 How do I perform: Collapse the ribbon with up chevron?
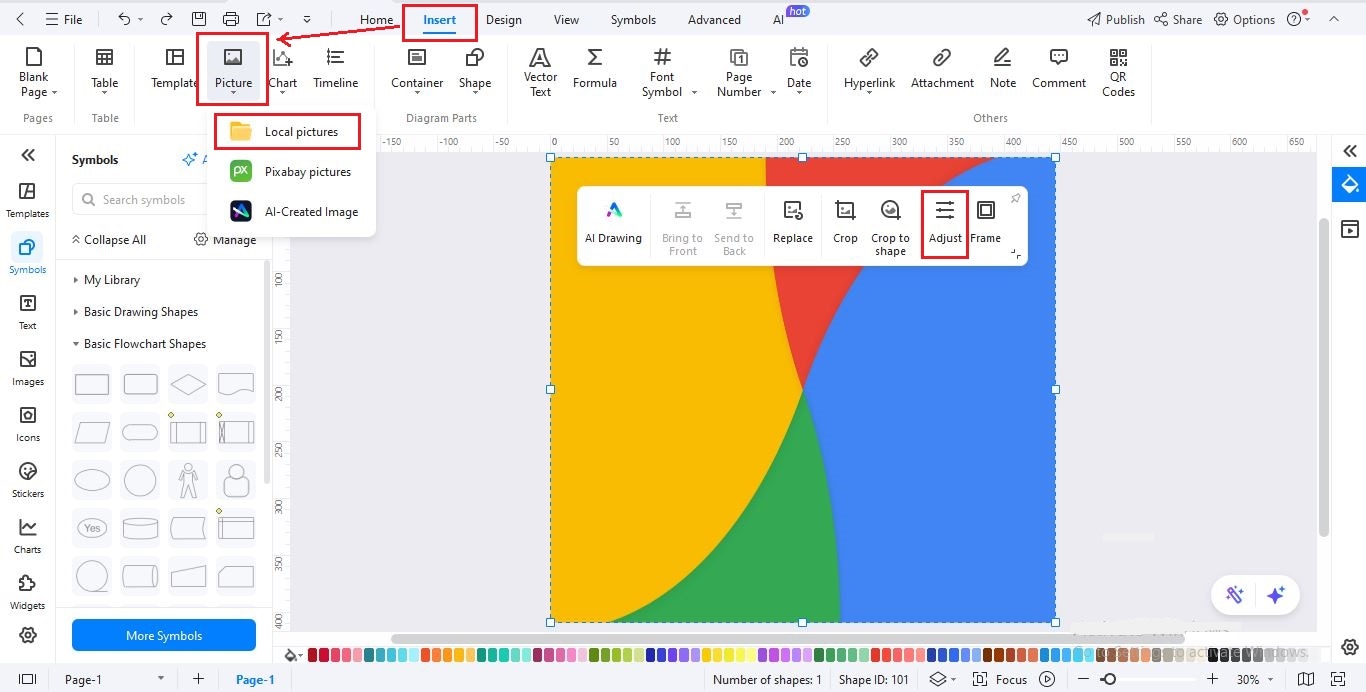coord(1334,19)
